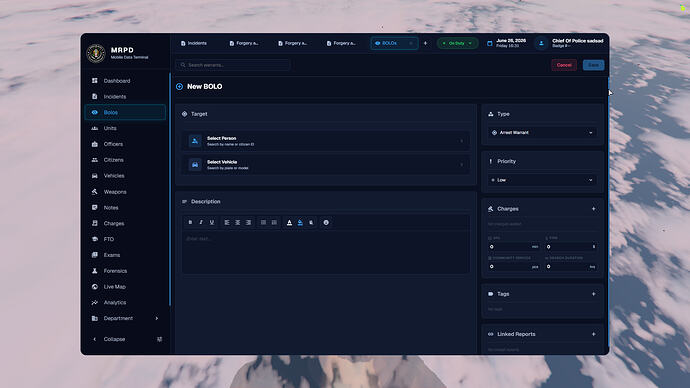690x388 pixels.
Task: Click the Save button
Action: pyautogui.click(x=594, y=65)
